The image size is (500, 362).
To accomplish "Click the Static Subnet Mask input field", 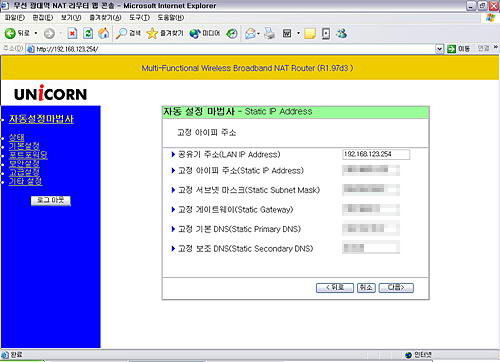I will [371, 190].
